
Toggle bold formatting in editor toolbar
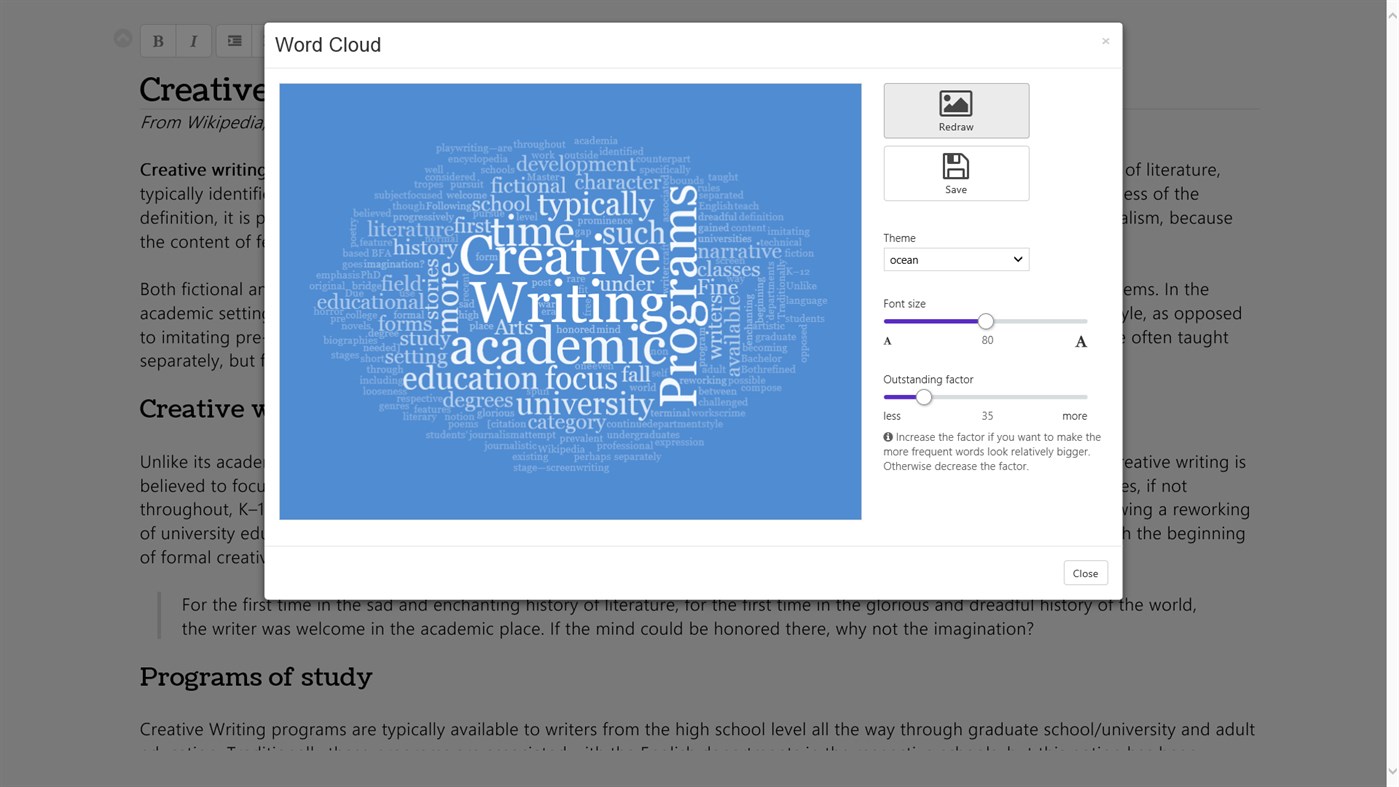point(158,41)
